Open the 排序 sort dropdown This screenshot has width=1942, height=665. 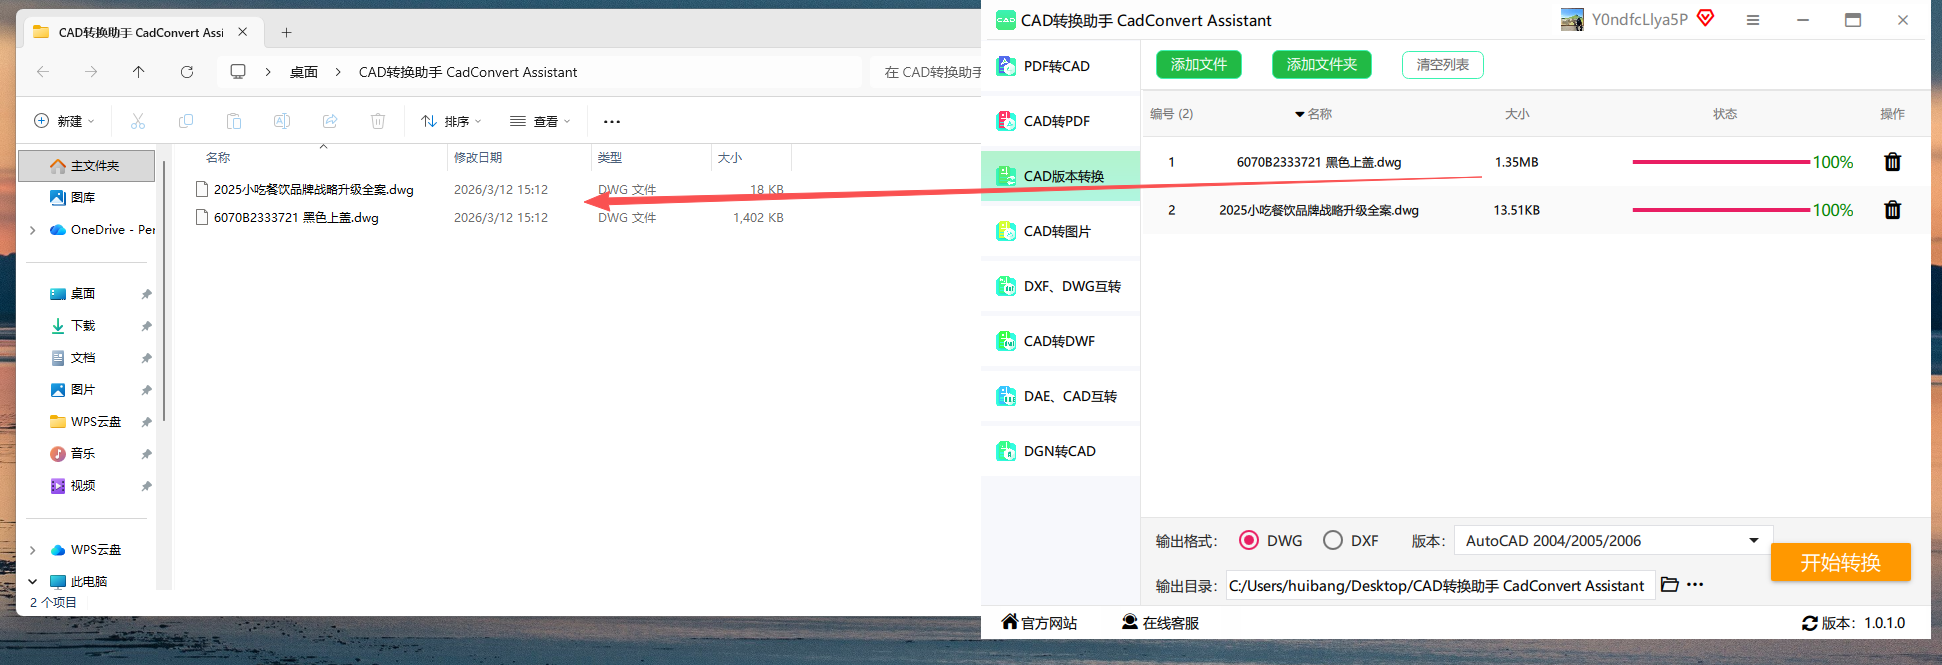coord(451,121)
